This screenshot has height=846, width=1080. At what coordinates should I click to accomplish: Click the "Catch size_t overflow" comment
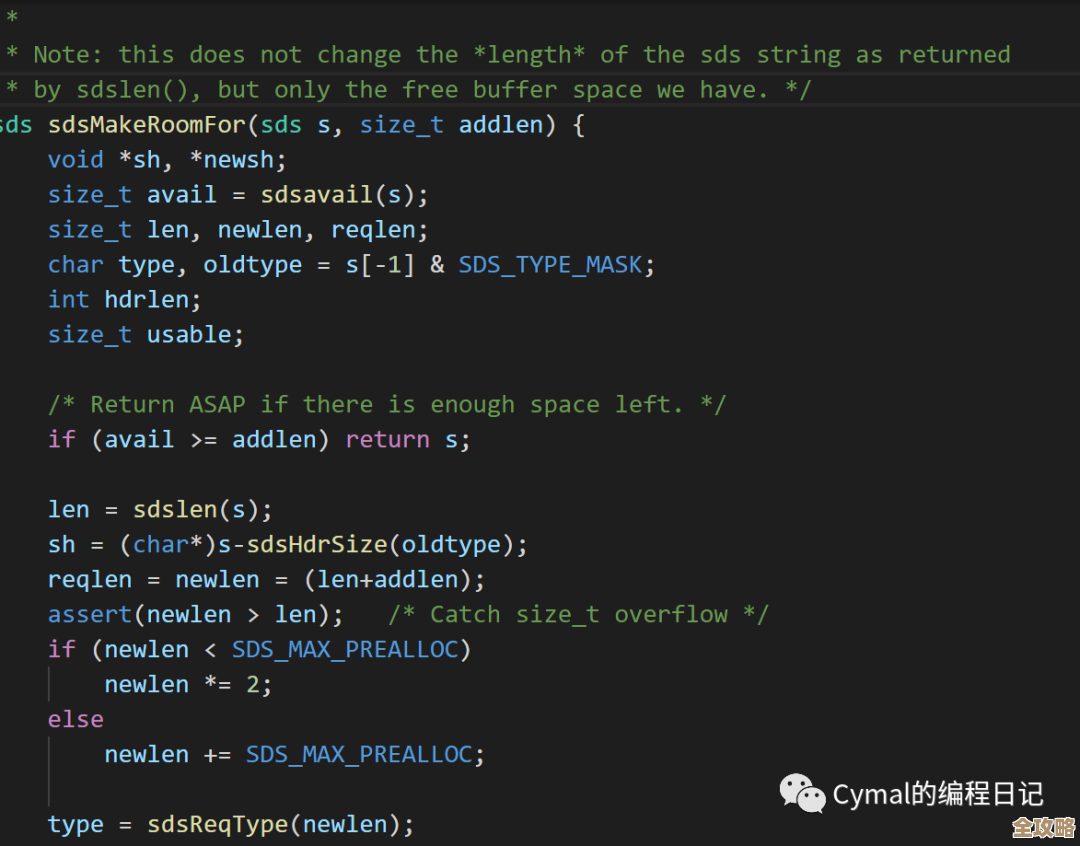578,615
